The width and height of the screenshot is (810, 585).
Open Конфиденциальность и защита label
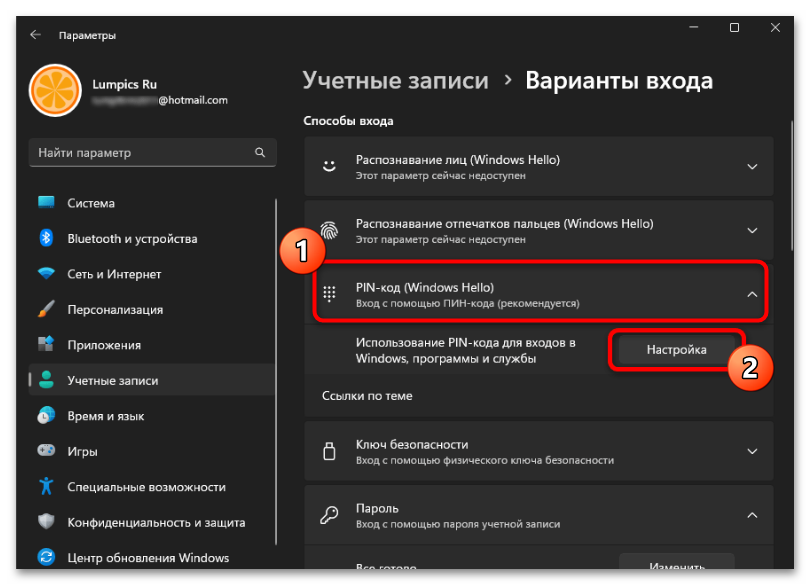pyautogui.click(x=156, y=522)
